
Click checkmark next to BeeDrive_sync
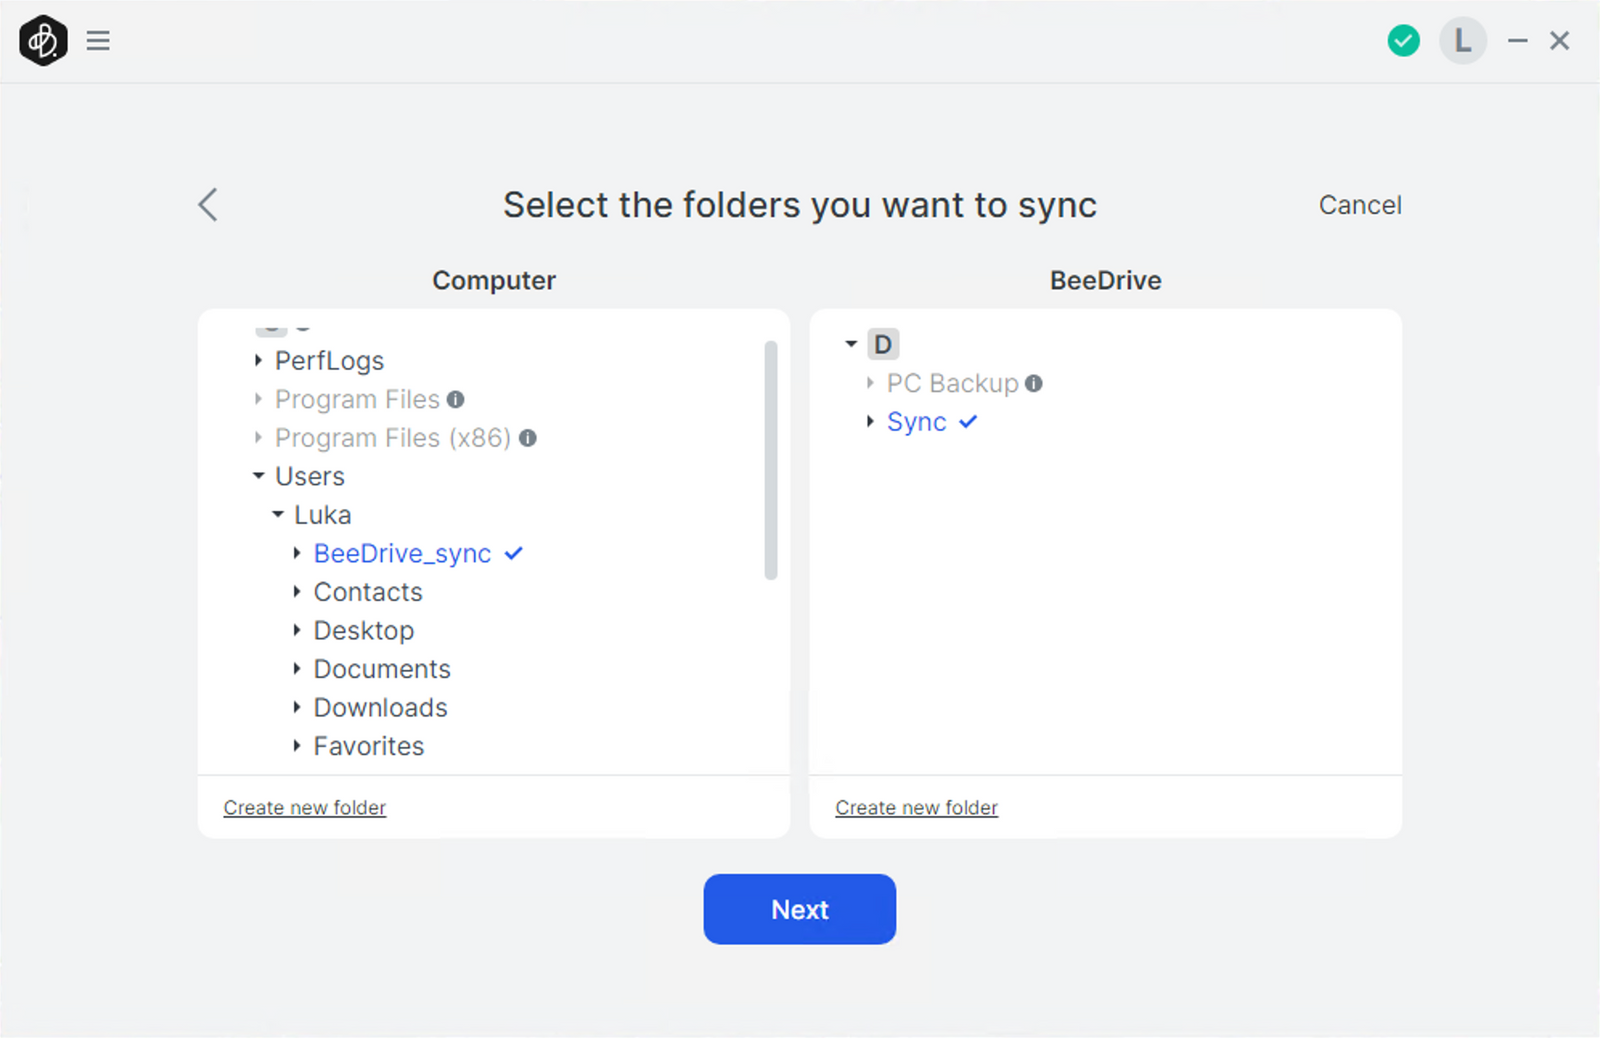pos(514,553)
